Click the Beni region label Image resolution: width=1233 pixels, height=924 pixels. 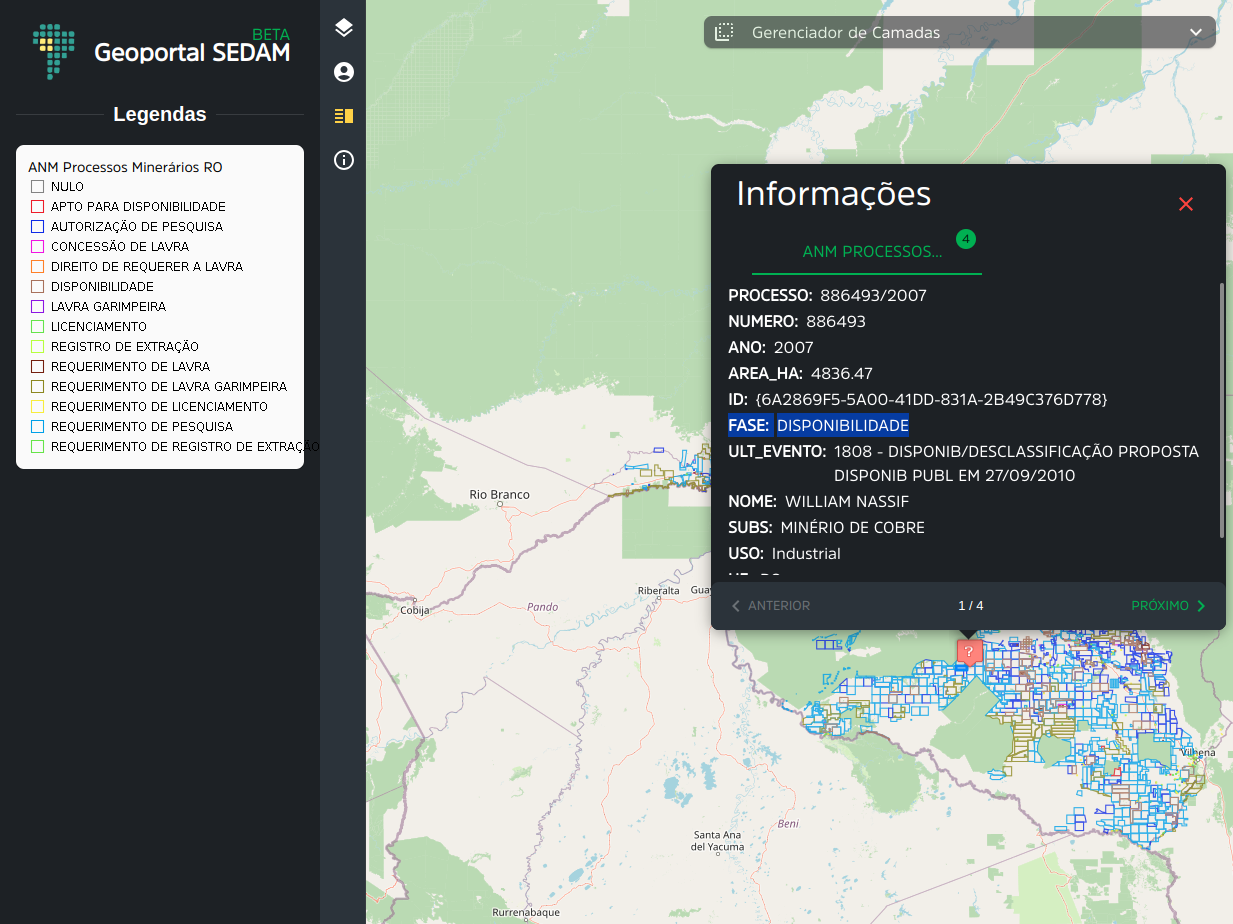[x=788, y=824]
